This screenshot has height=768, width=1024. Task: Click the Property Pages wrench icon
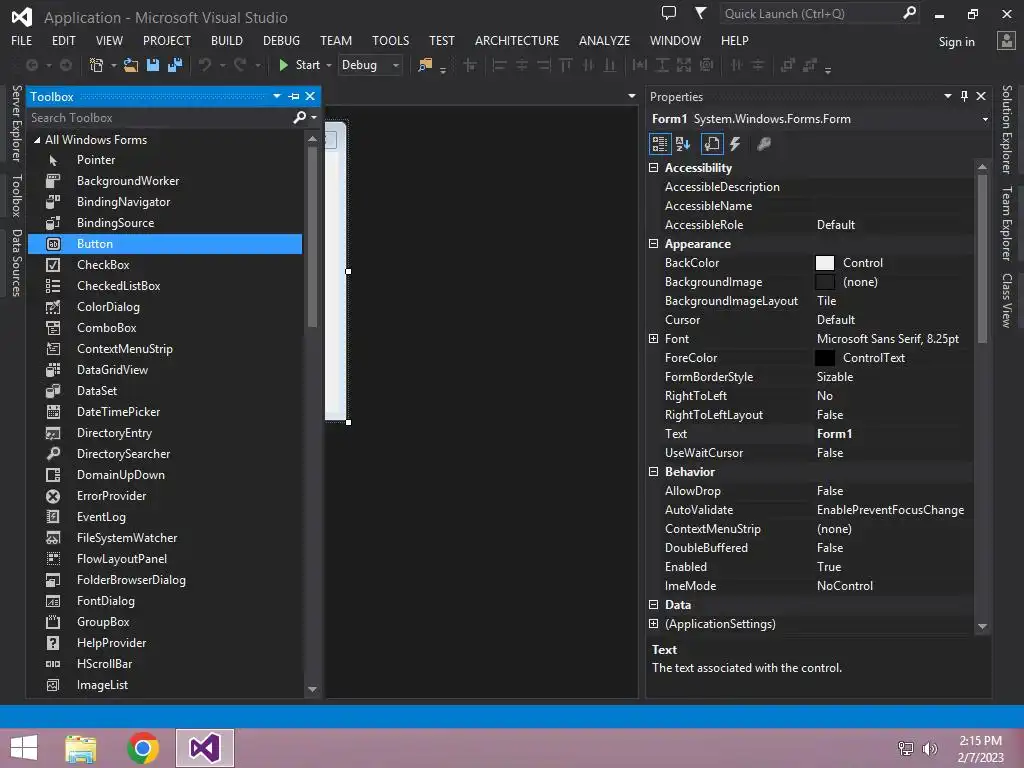tap(763, 144)
